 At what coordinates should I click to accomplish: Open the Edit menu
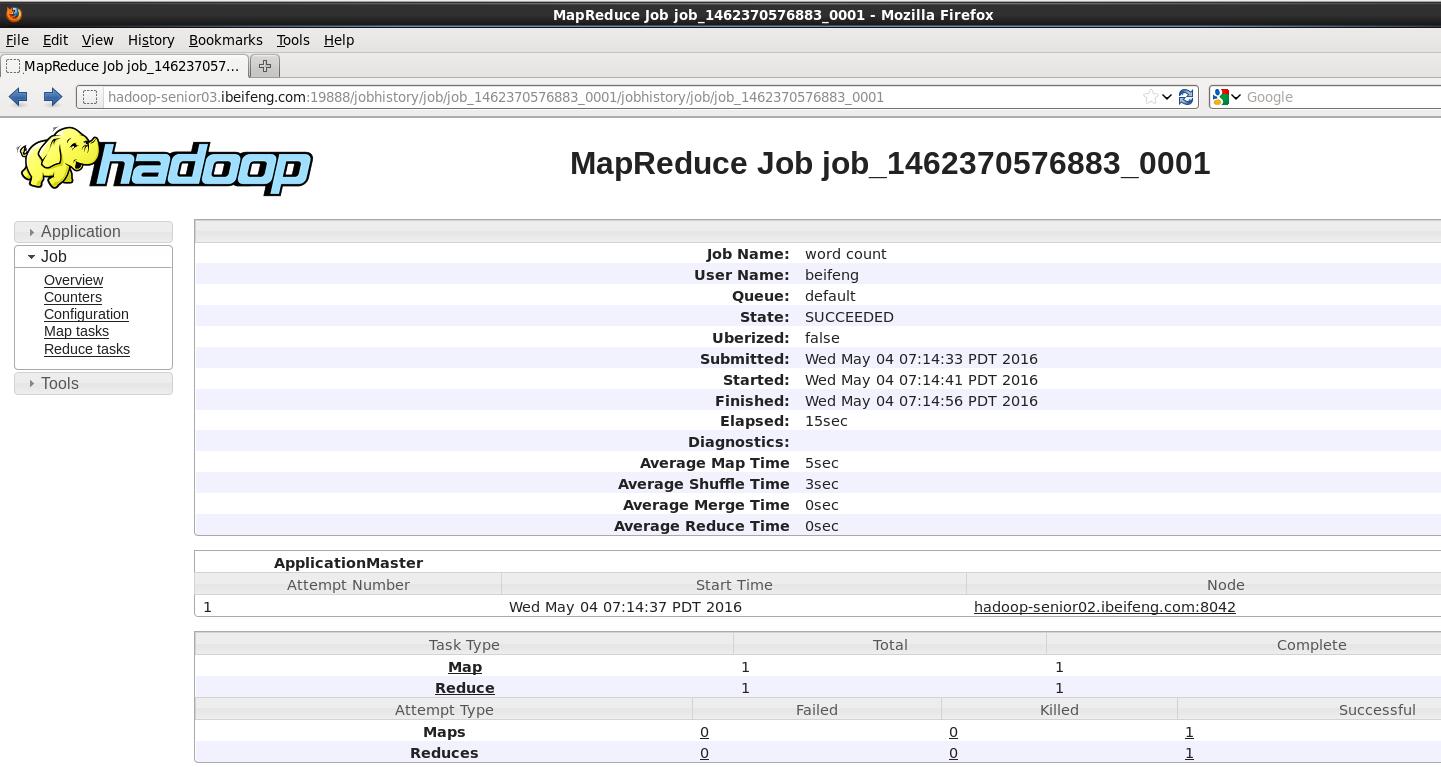click(x=55, y=40)
